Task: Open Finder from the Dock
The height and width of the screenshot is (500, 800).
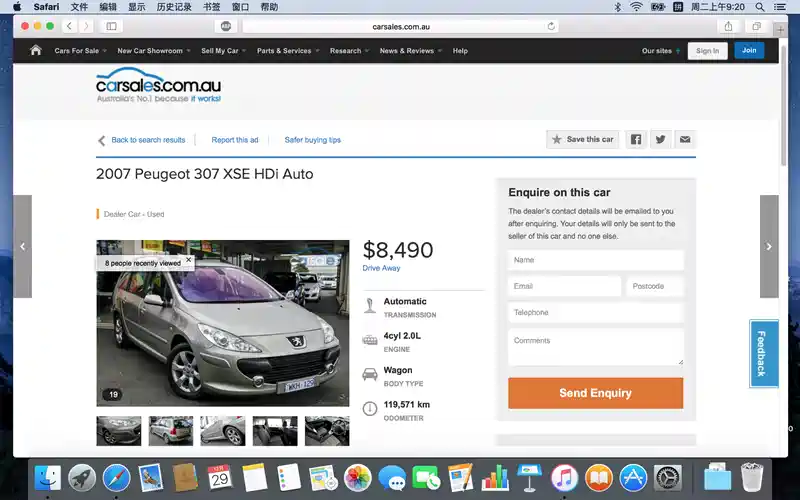Action: coord(47,478)
